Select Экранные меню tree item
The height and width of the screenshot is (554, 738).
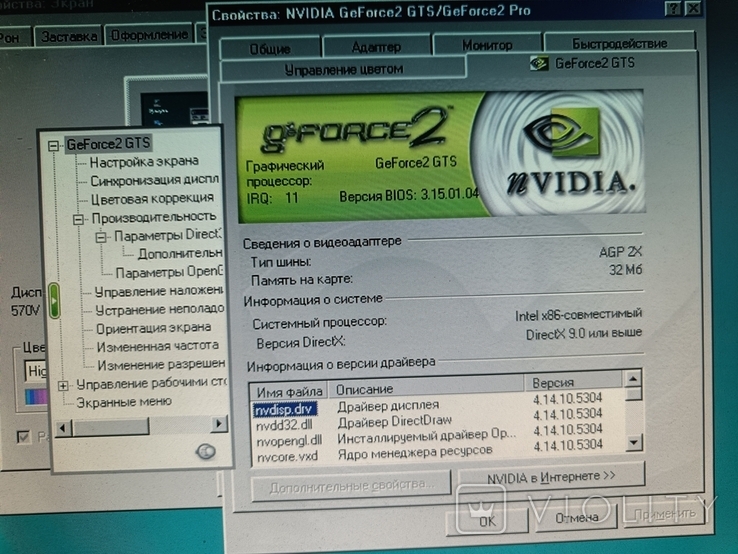(124, 402)
